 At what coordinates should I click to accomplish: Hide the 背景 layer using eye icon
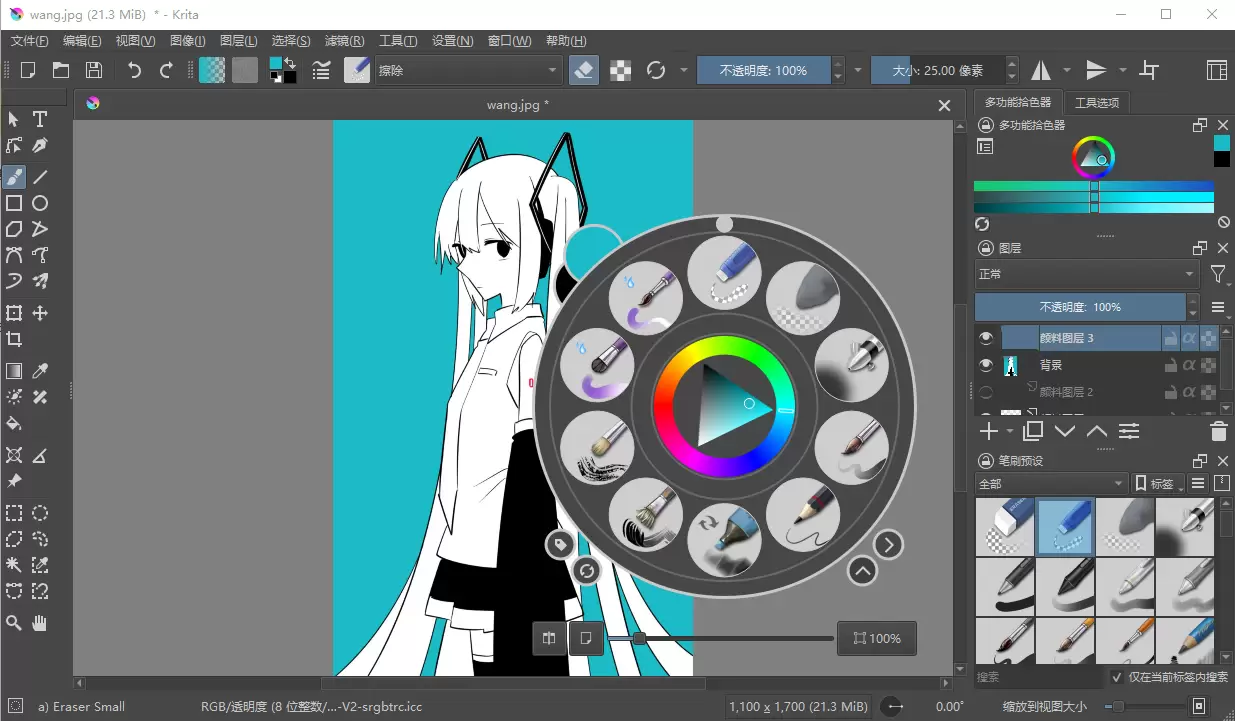tap(986, 365)
